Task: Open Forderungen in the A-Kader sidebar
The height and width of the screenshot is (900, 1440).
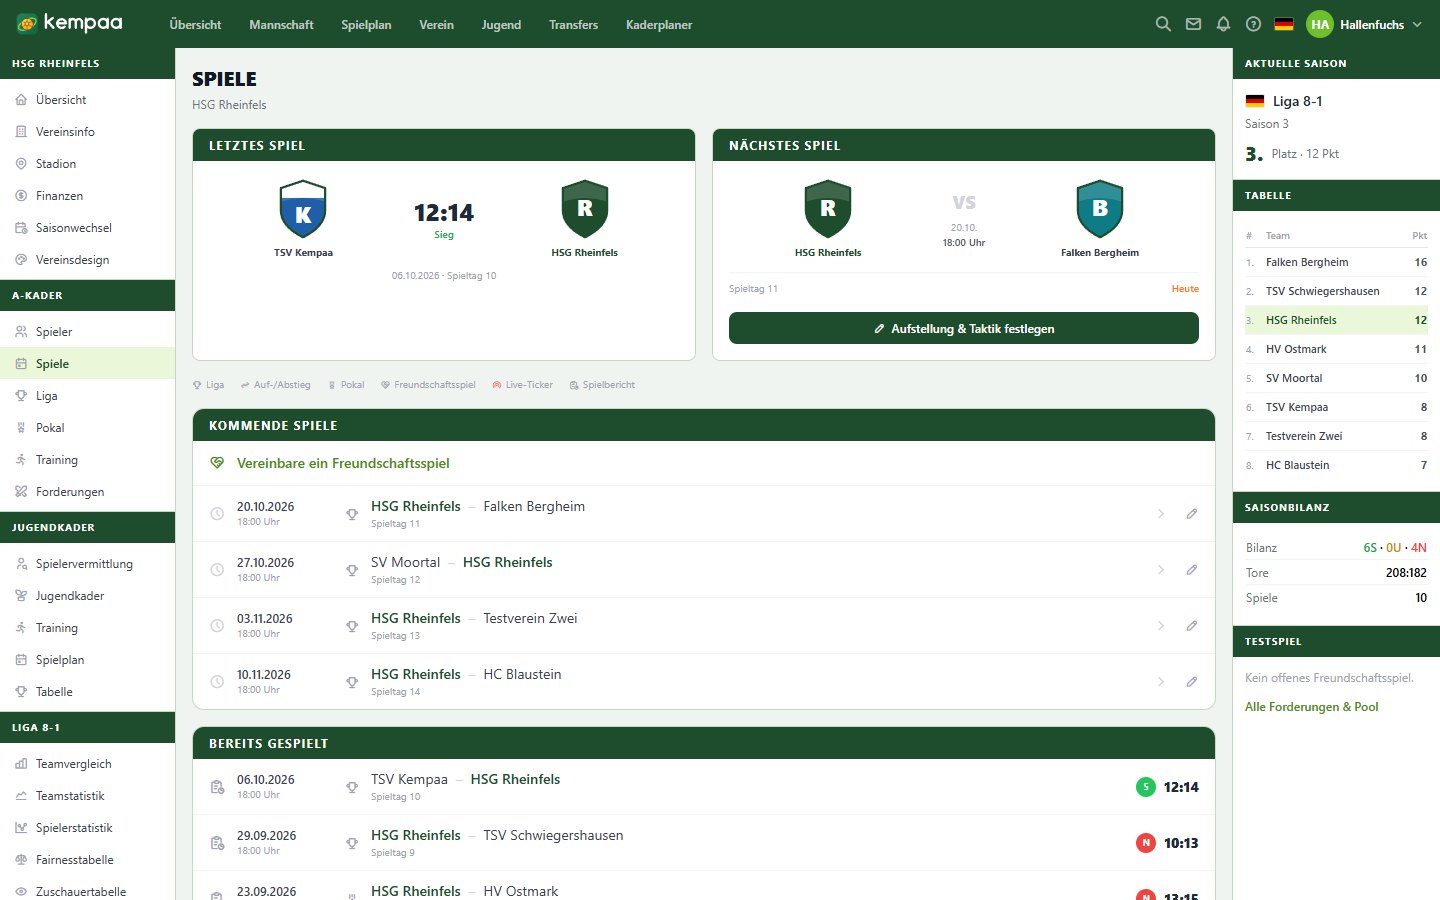Action: click(x=87, y=492)
